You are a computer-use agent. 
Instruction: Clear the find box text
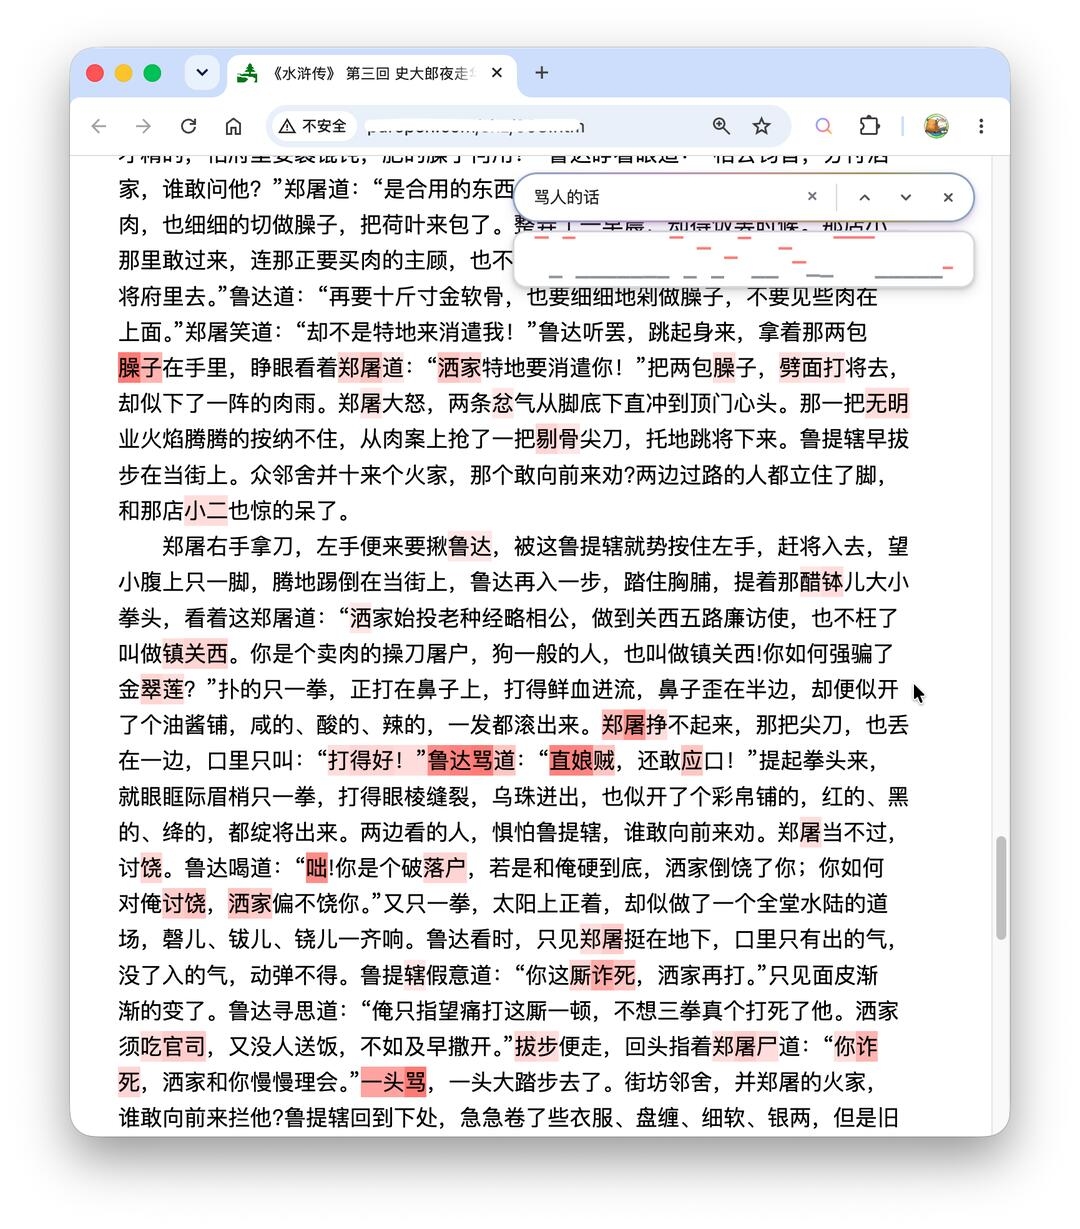pos(812,197)
